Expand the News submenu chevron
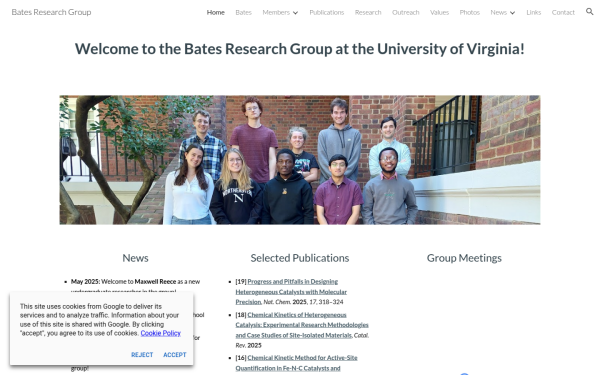The image size is (600, 375). (x=512, y=13)
